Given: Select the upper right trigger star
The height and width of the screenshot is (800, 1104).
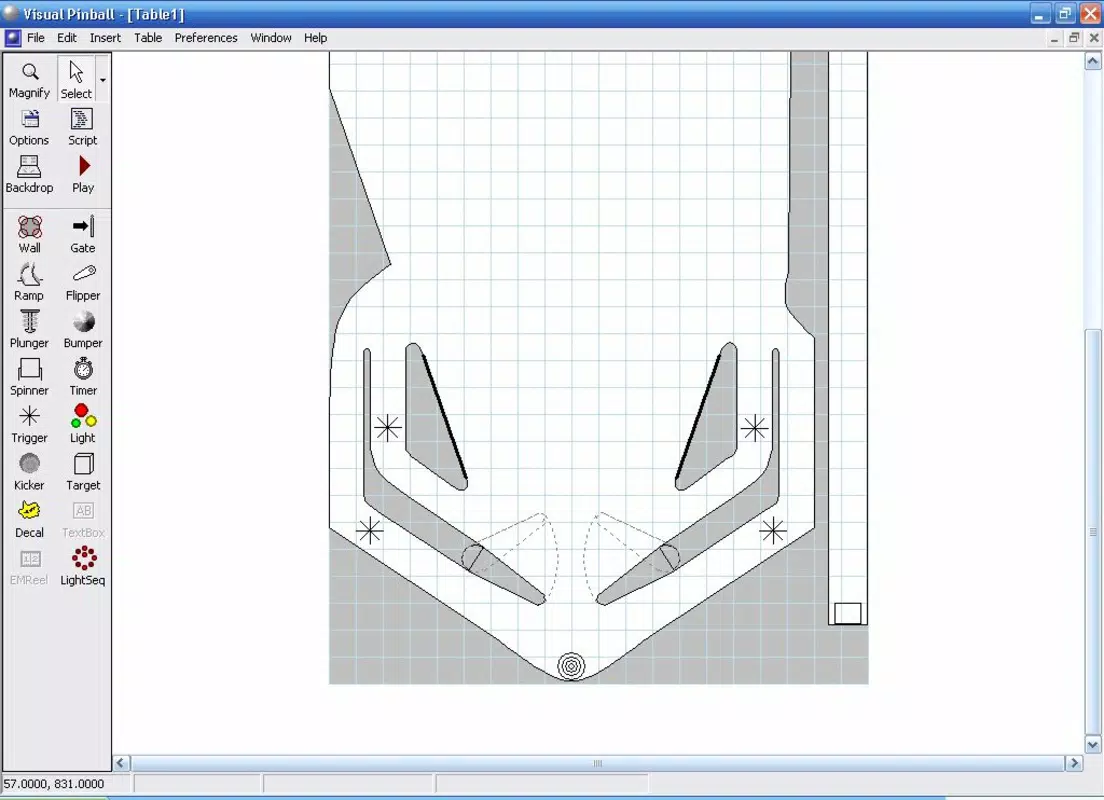Looking at the screenshot, I should (x=755, y=428).
